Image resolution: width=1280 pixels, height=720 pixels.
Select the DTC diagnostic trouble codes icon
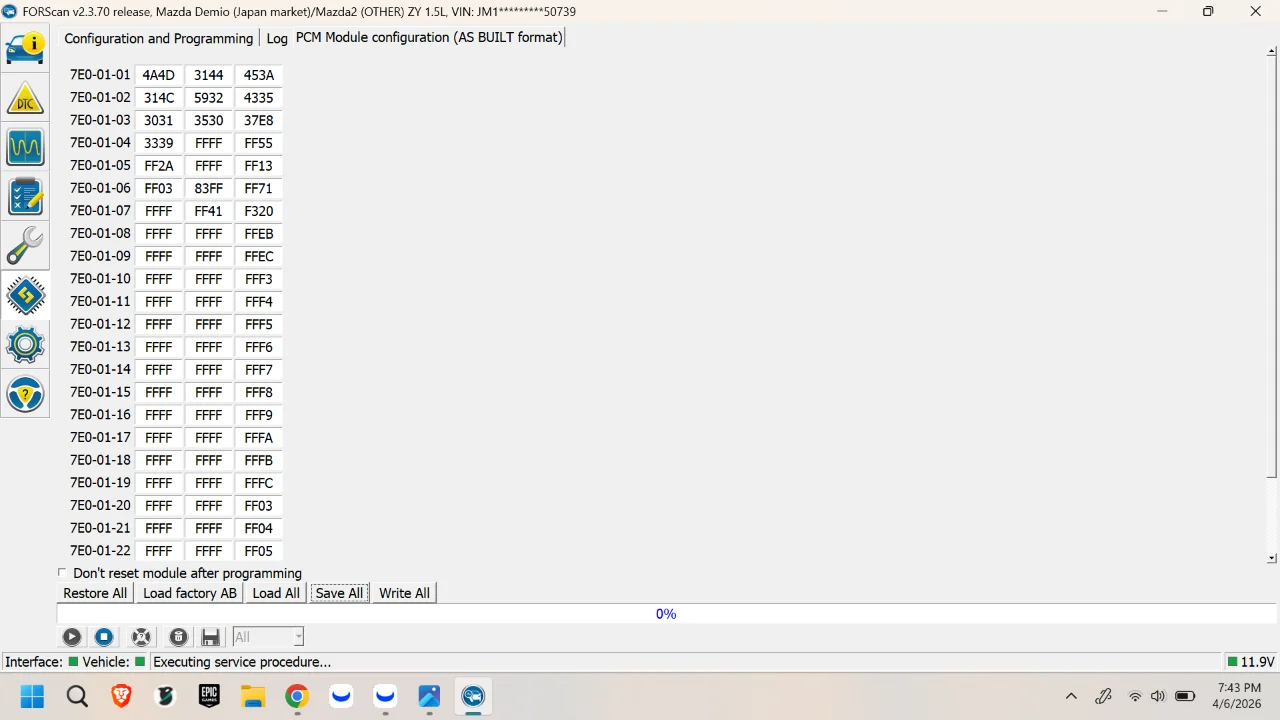point(25,99)
